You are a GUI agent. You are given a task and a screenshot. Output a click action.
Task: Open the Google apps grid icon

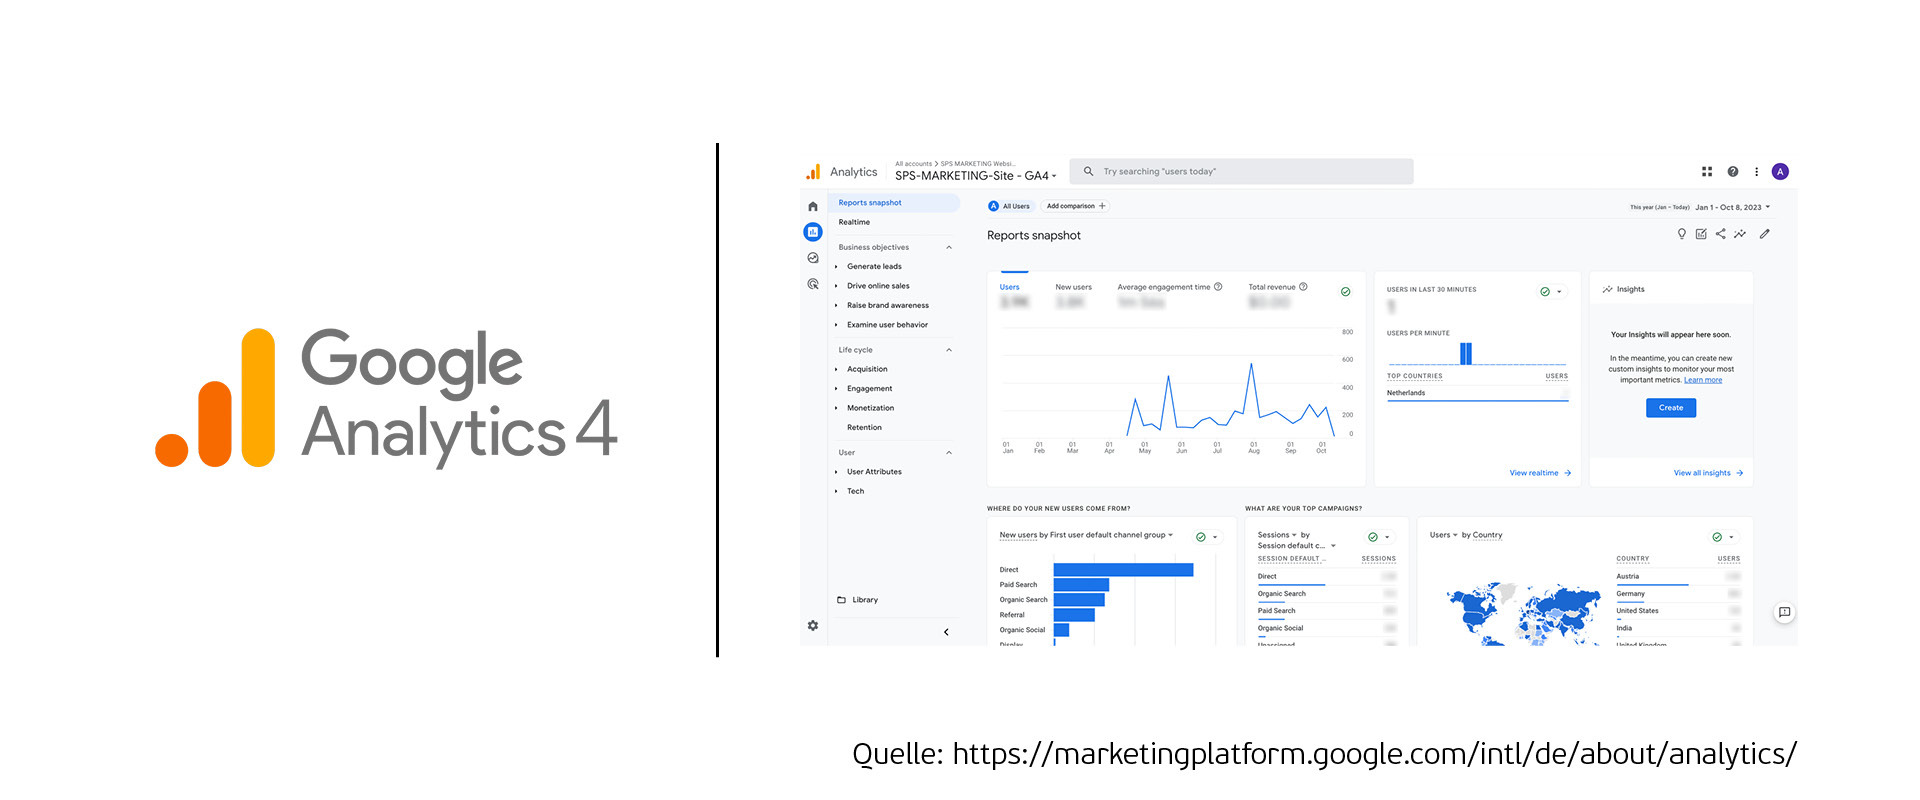[x=1707, y=172]
